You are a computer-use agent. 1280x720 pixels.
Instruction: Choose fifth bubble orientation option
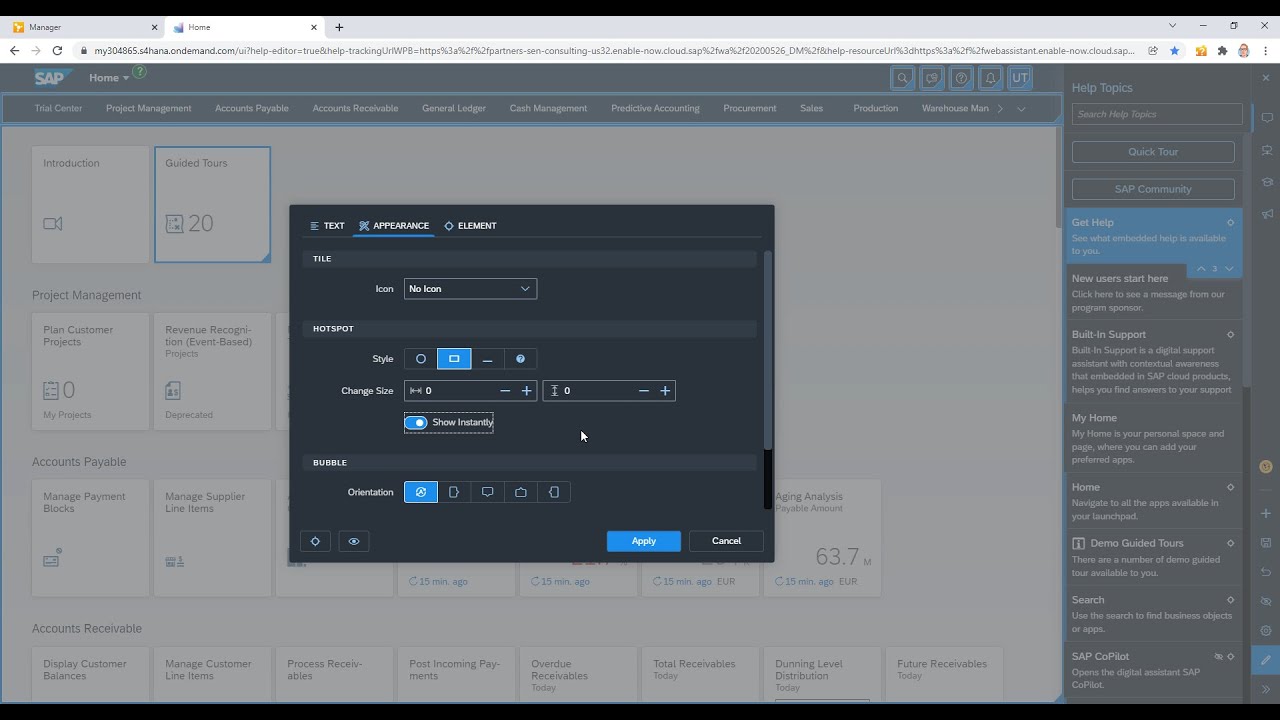[553, 492]
